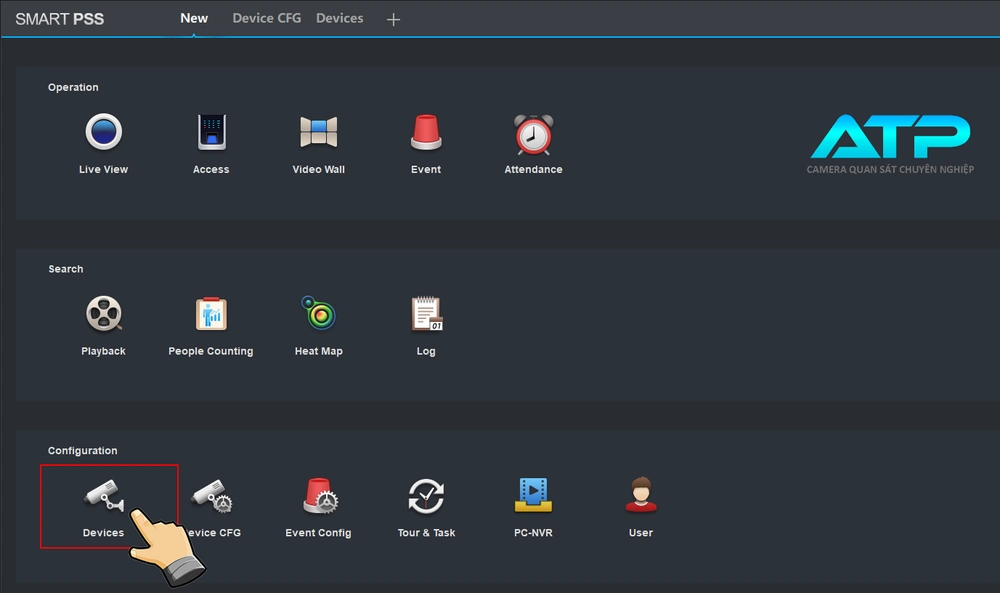Viewport: 1000px width, 593px height.
Task: Switch to the New tab
Action: [x=194, y=18]
